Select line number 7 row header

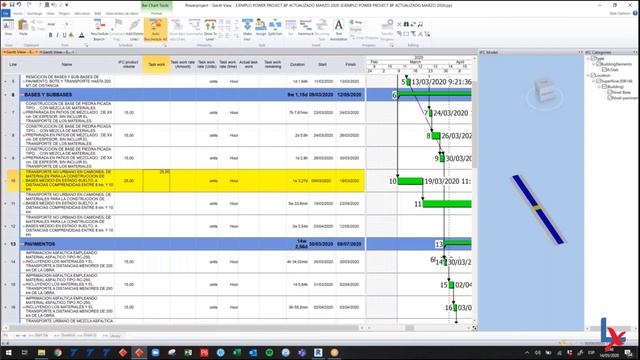(13, 113)
